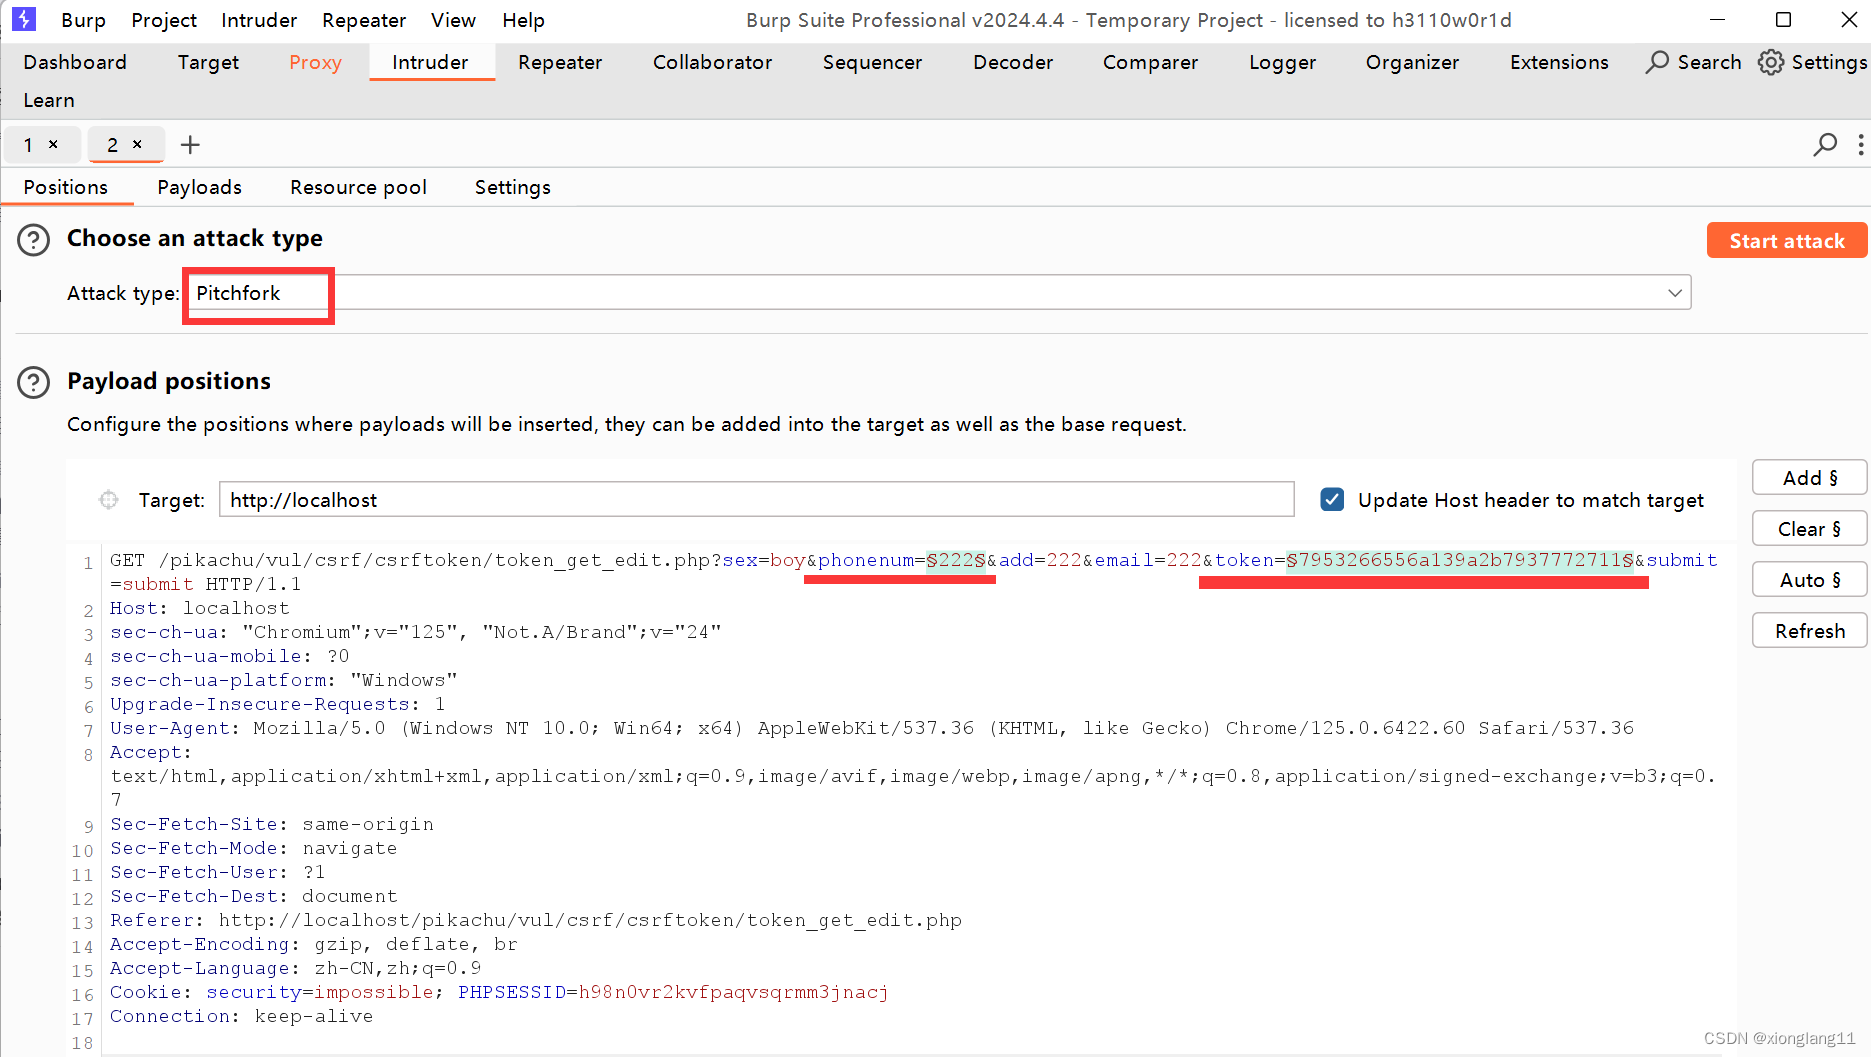This screenshot has width=1871, height=1057.
Task: Click the tab search magnifier icon
Action: pos(1825,145)
